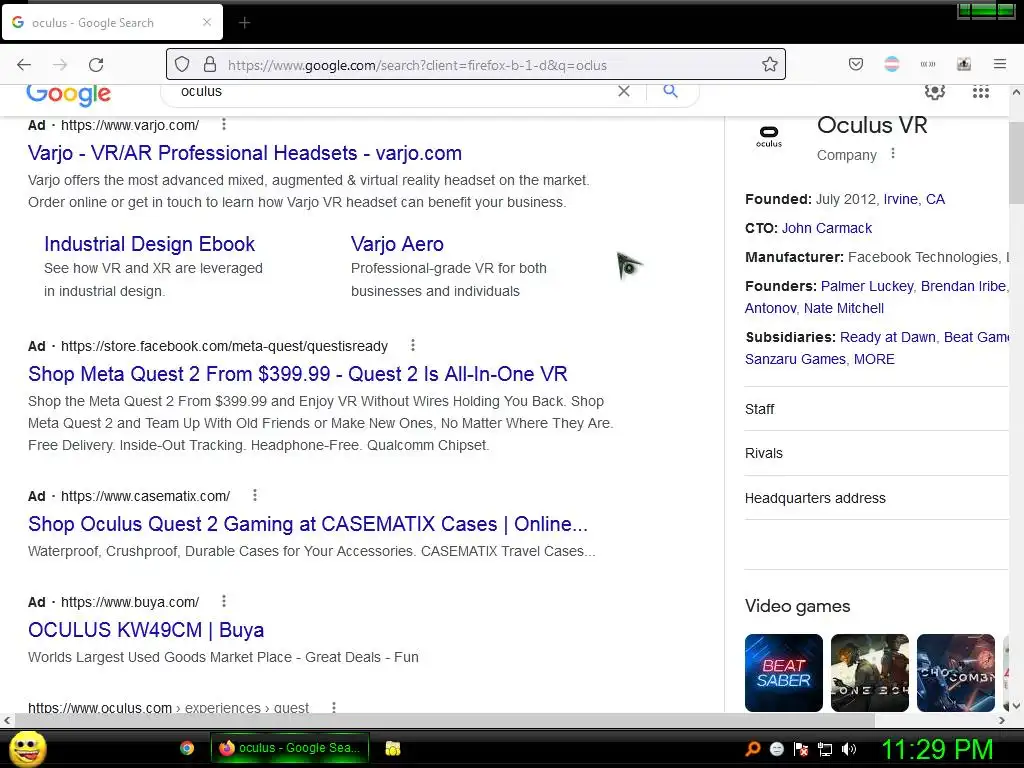
Task: Open the striped flag extension icon
Action: coord(891,64)
